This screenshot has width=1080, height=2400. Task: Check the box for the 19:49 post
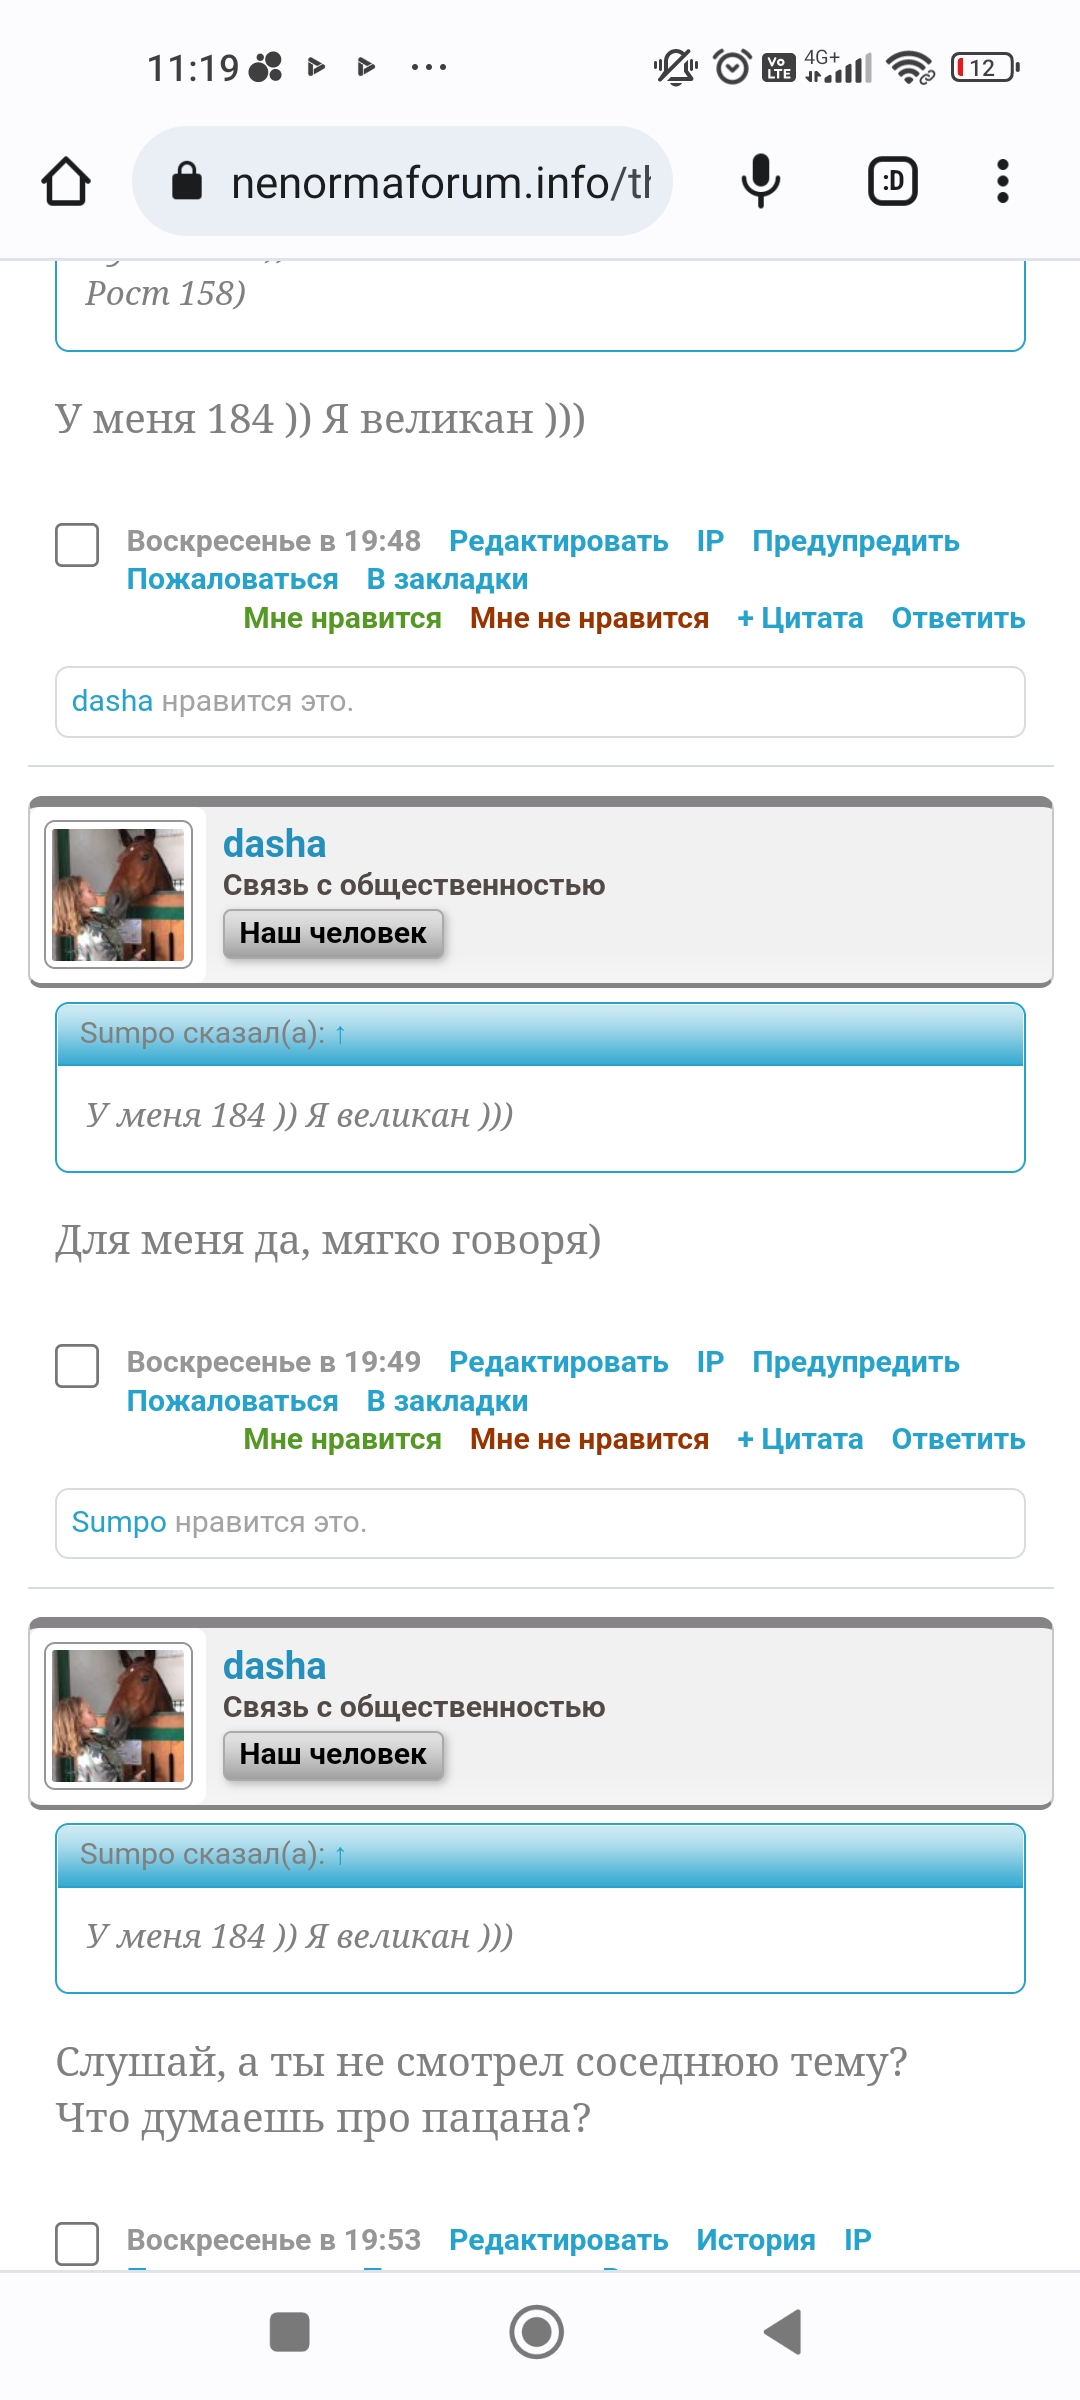[77, 1366]
